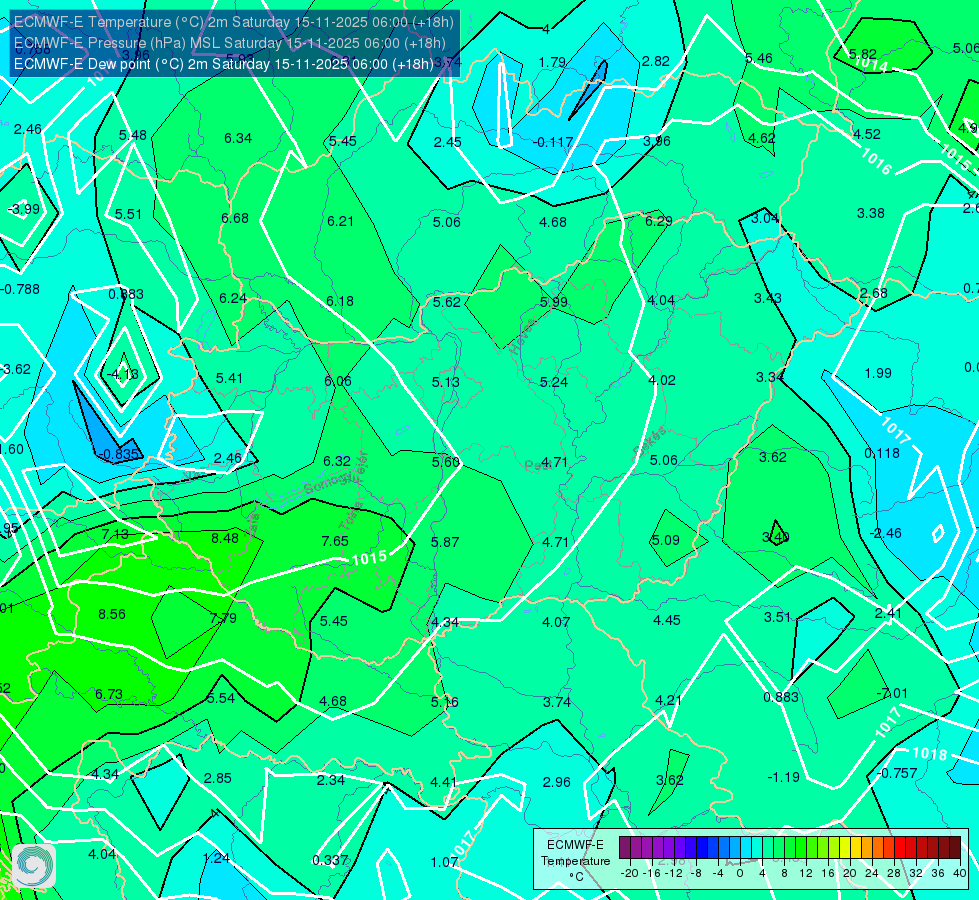Screen dimensions: 979x900
Task: Click the 3.51 temperature value
Action: pos(777,617)
